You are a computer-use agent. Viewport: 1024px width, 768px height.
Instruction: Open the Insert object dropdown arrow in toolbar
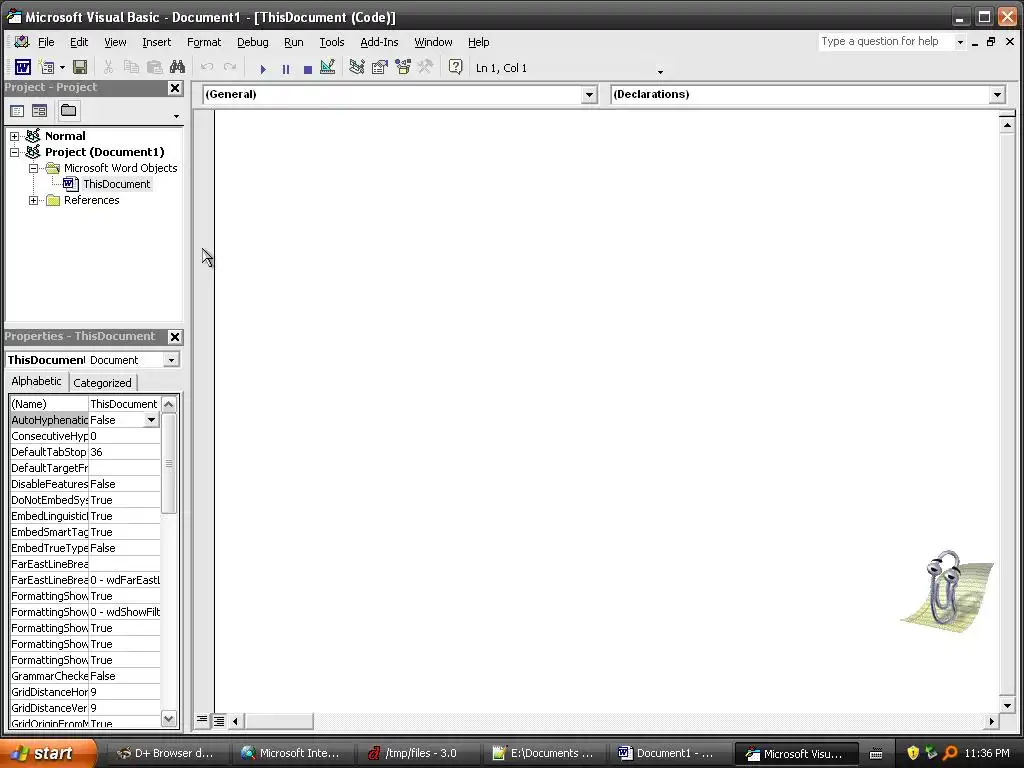pyautogui.click(x=62, y=67)
